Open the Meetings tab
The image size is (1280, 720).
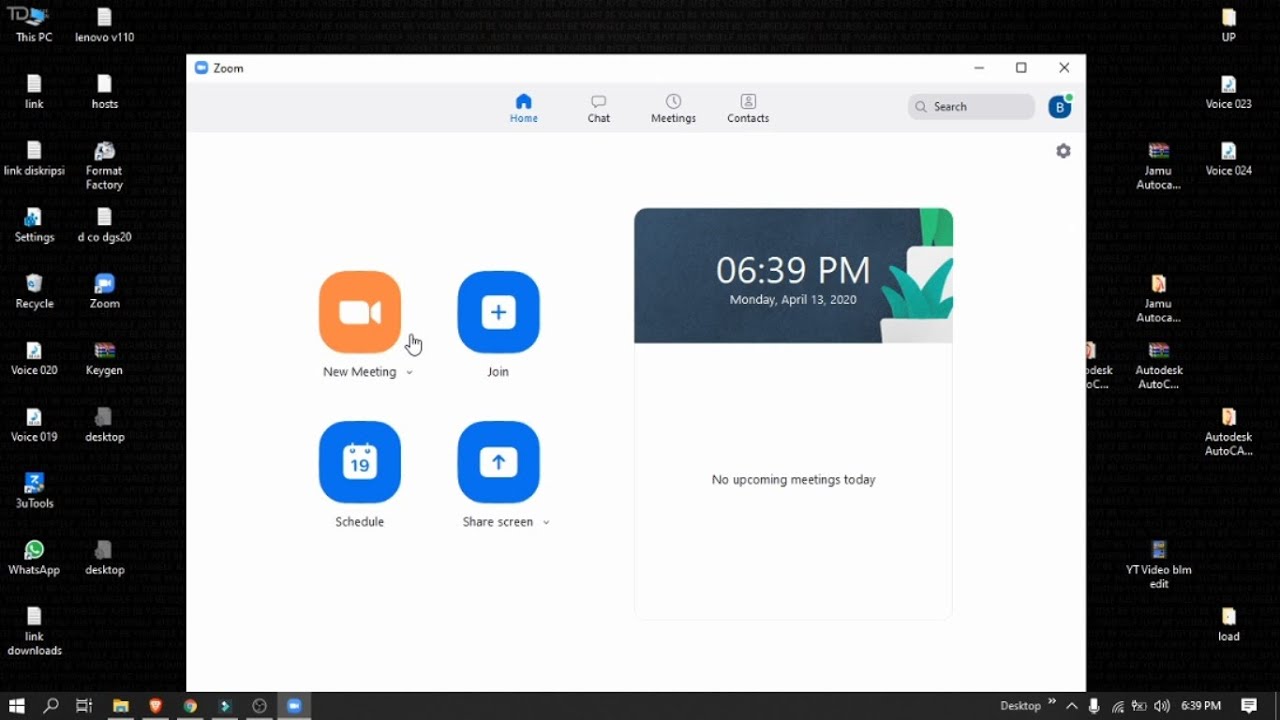pos(673,109)
